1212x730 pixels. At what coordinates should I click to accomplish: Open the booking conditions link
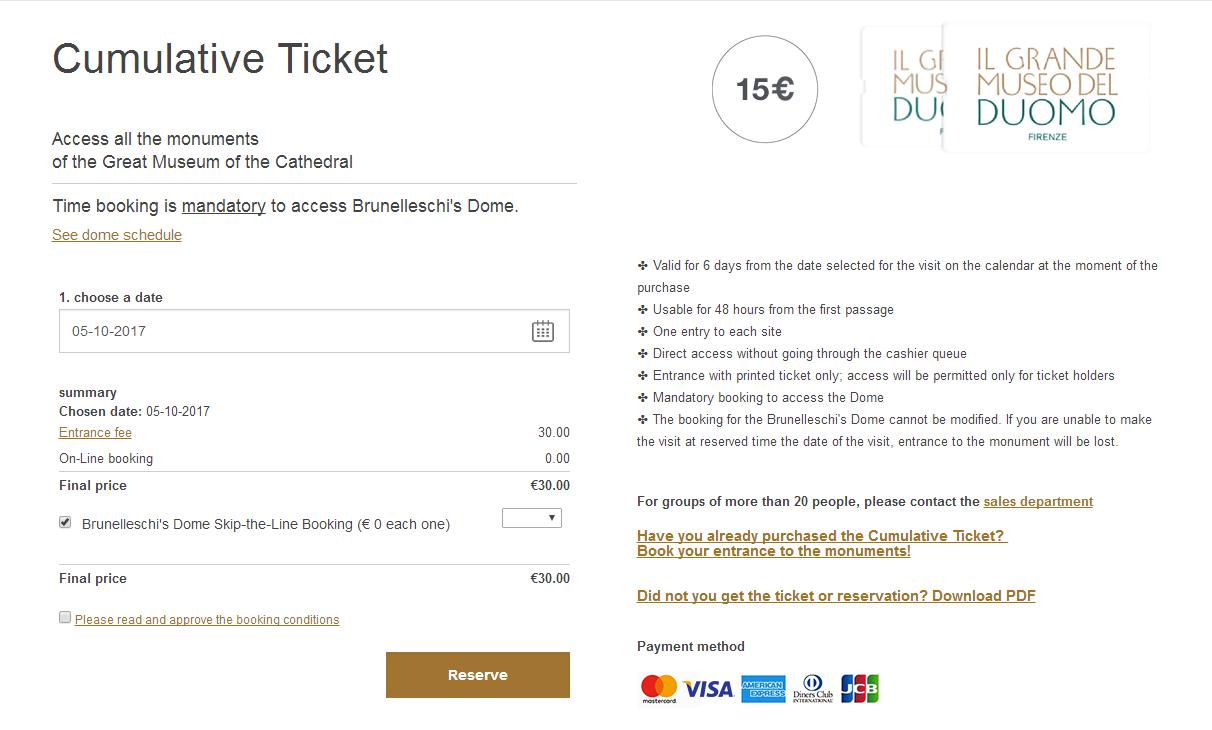coord(207,620)
